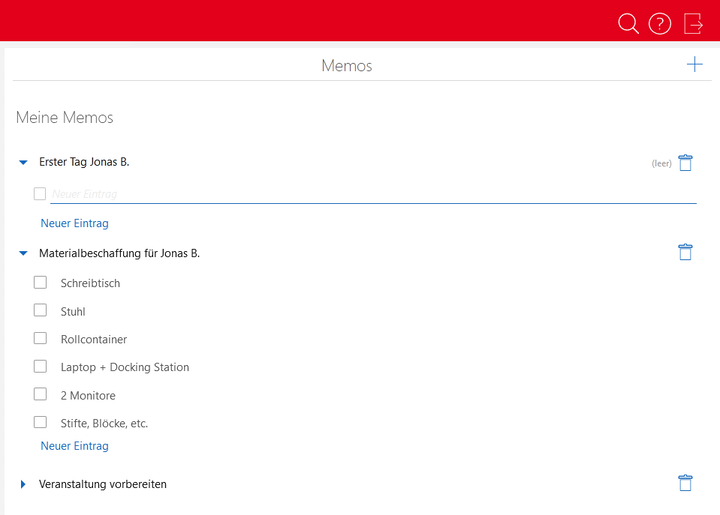Delete the 'Erster Tag Jonas B.' memo
Image resolution: width=720 pixels, height=515 pixels.
tap(685, 163)
